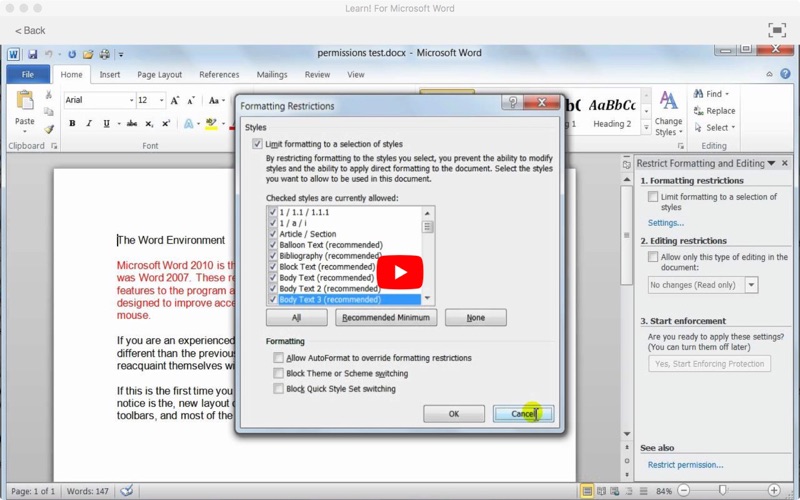Click the Recommended Minimum button
This screenshot has width=800, height=500.
[386, 317]
